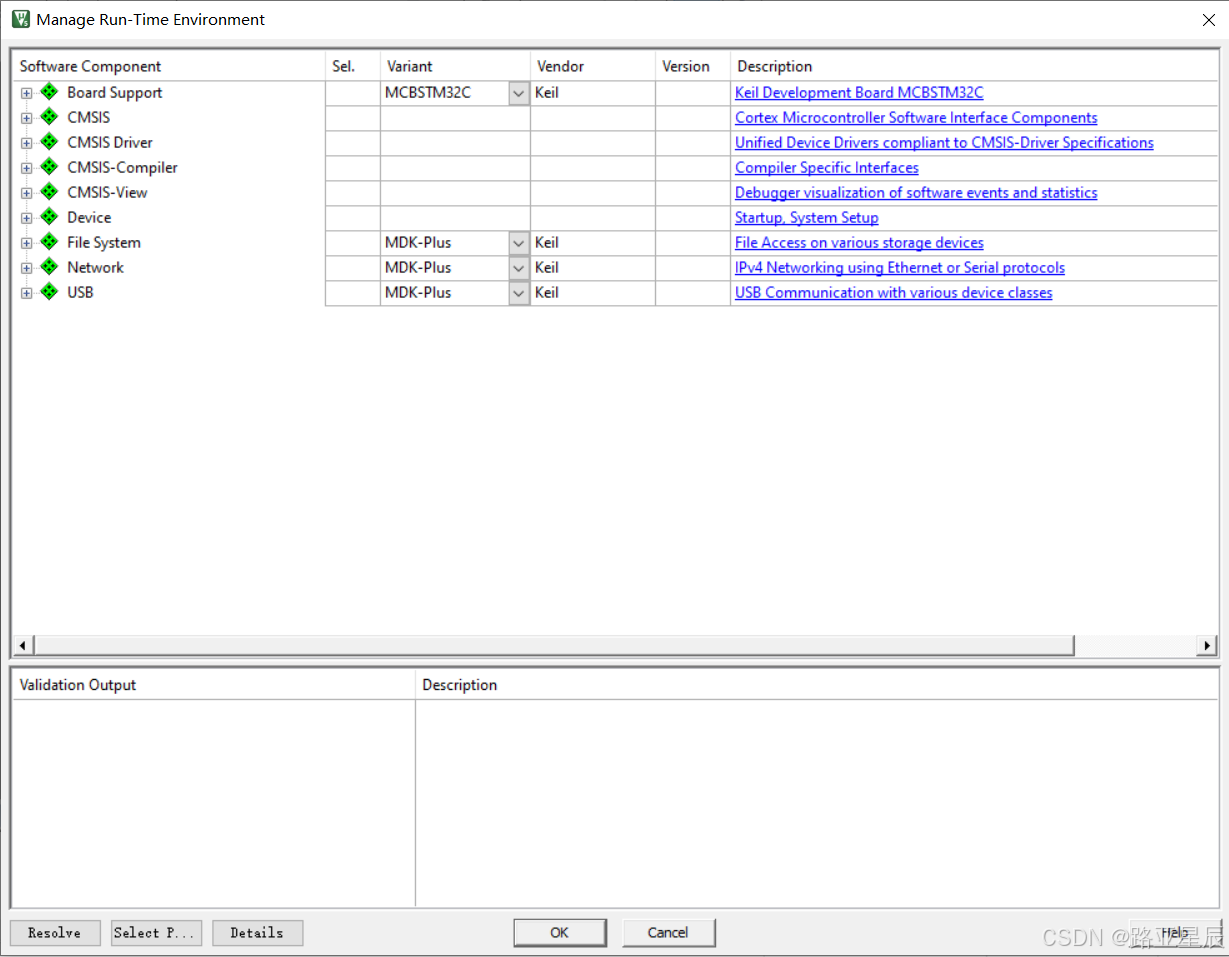The height and width of the screenshot is (957, 1229).
Task: Open File Access on various storage devices link
Action: coord(859,242)
